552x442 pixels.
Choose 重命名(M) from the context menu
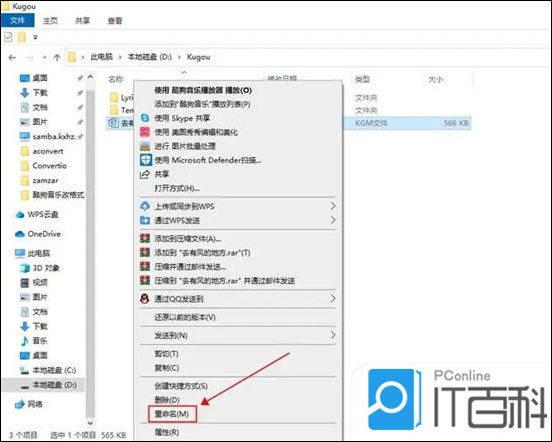point(172,414)
